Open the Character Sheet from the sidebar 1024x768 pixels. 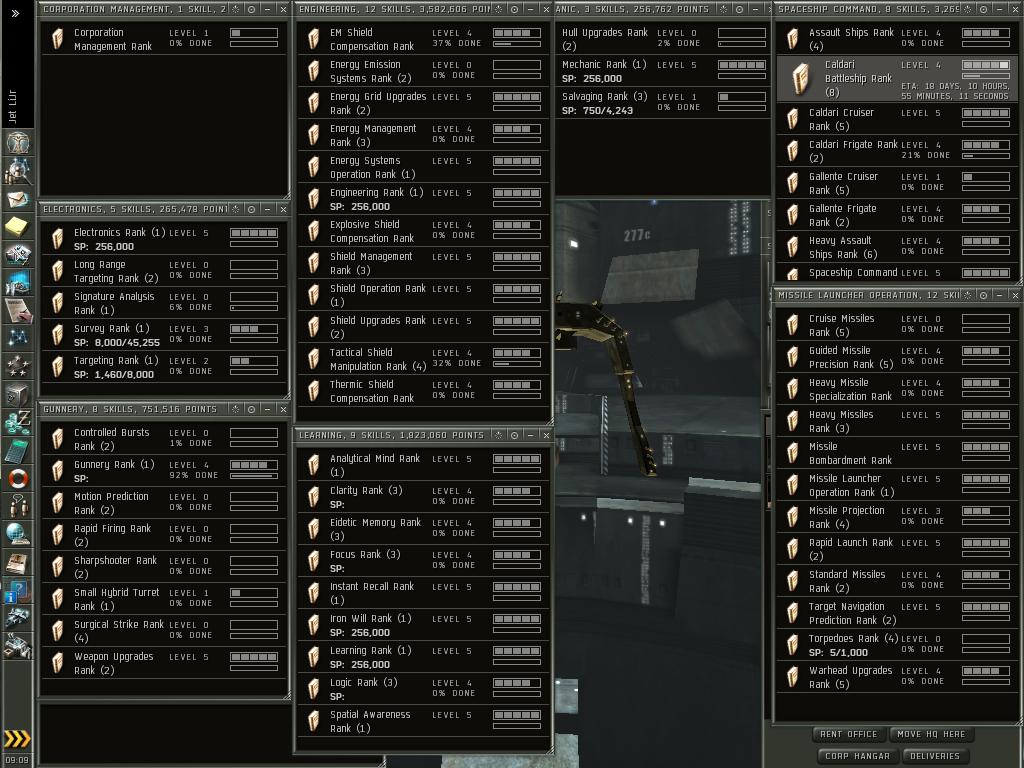click(x=18, y=142)
